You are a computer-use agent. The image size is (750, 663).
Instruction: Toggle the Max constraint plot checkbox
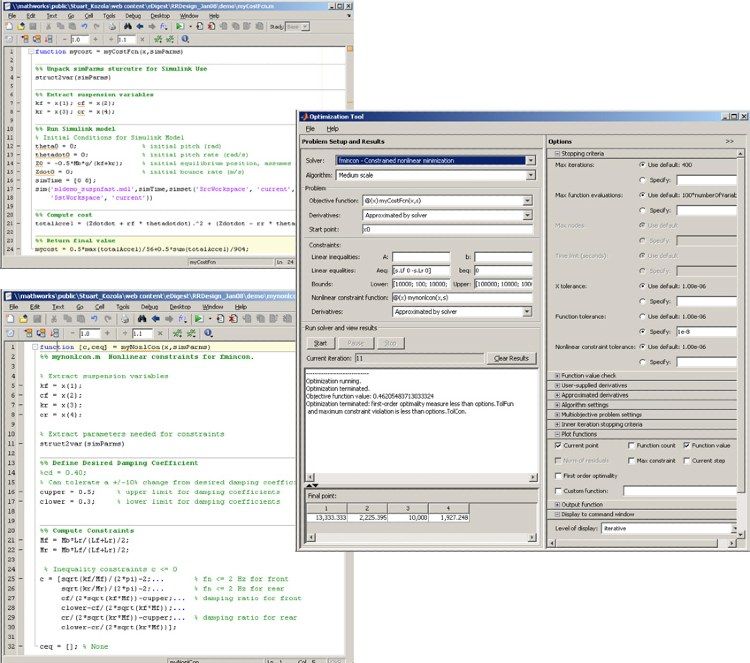pyautogui.click(x=630, y=460)
